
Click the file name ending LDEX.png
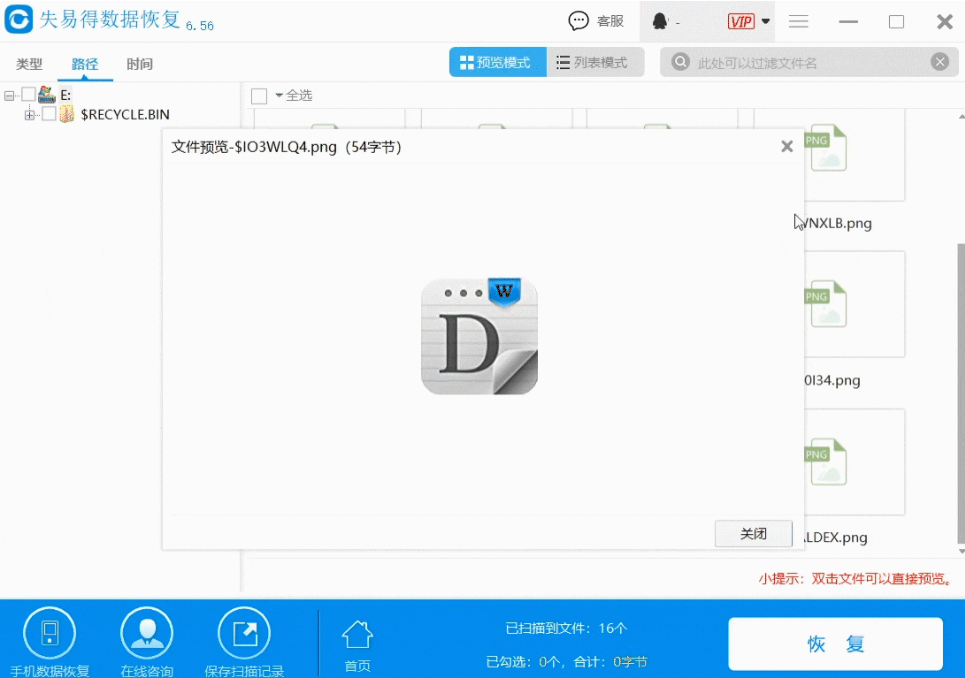click(836, 537)
